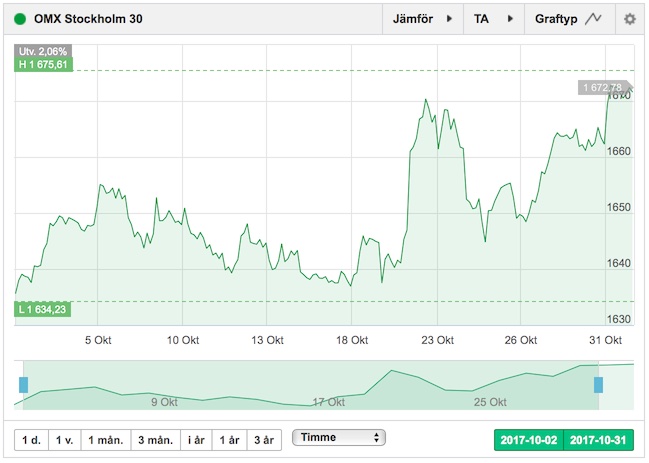
Task: Click the 13 Okt axis label
Action: pos(267,340)
